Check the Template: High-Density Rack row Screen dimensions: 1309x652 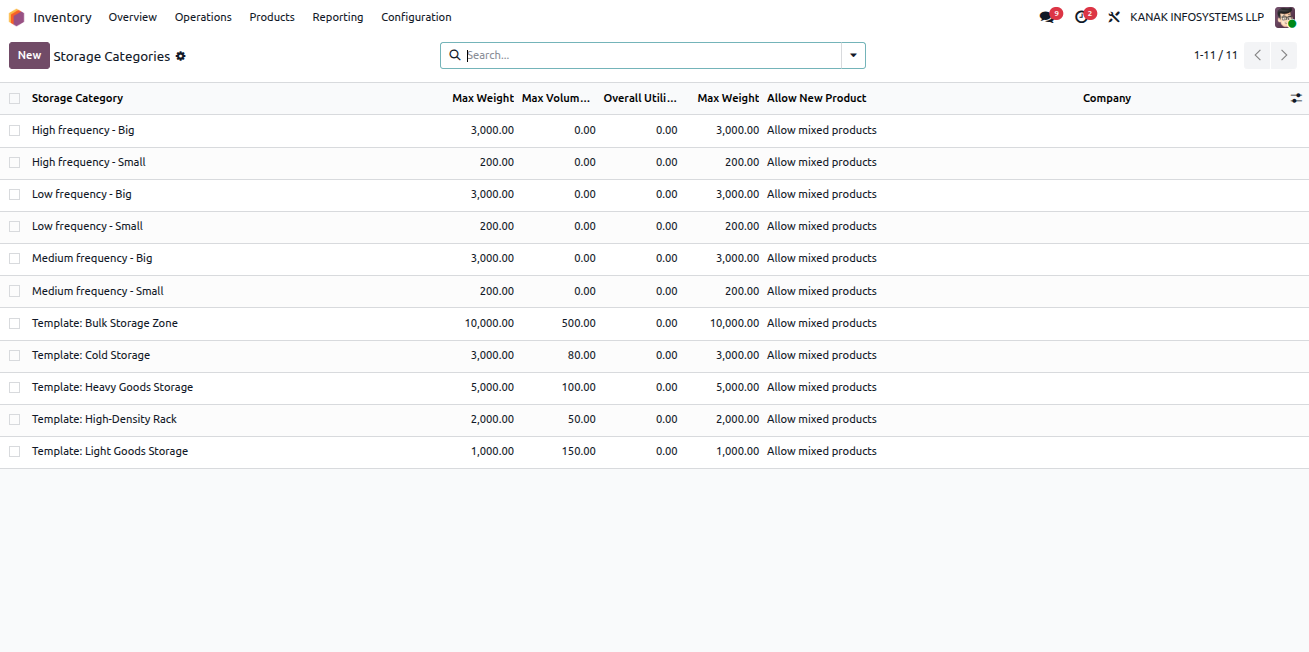14,419
